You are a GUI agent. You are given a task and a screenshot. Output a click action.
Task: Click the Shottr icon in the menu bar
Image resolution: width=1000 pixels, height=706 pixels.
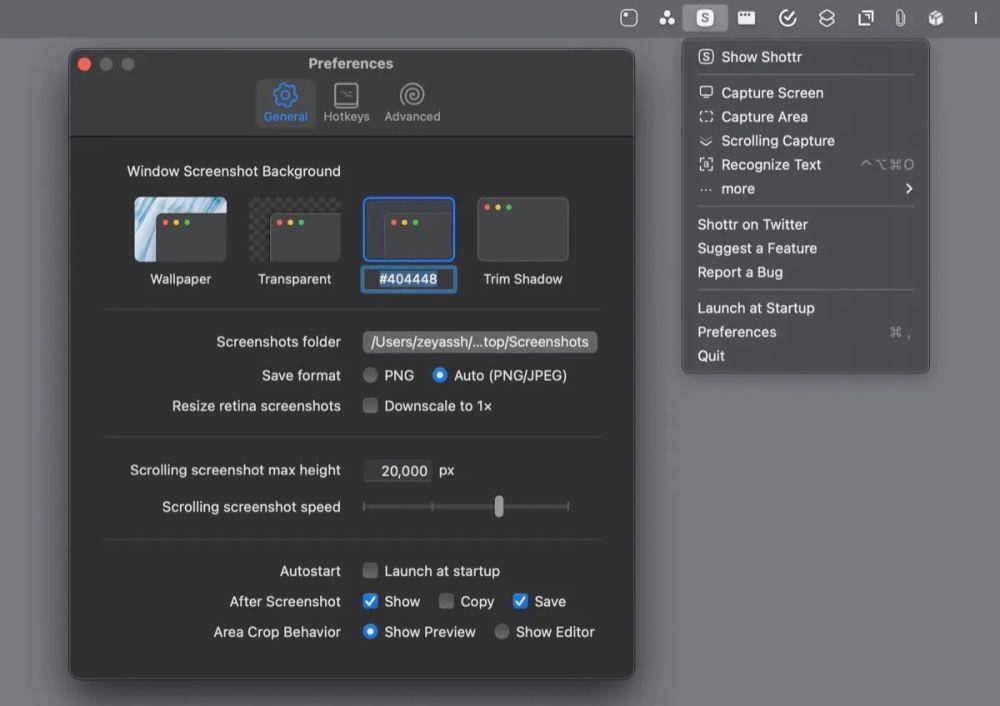pos(705,18)
